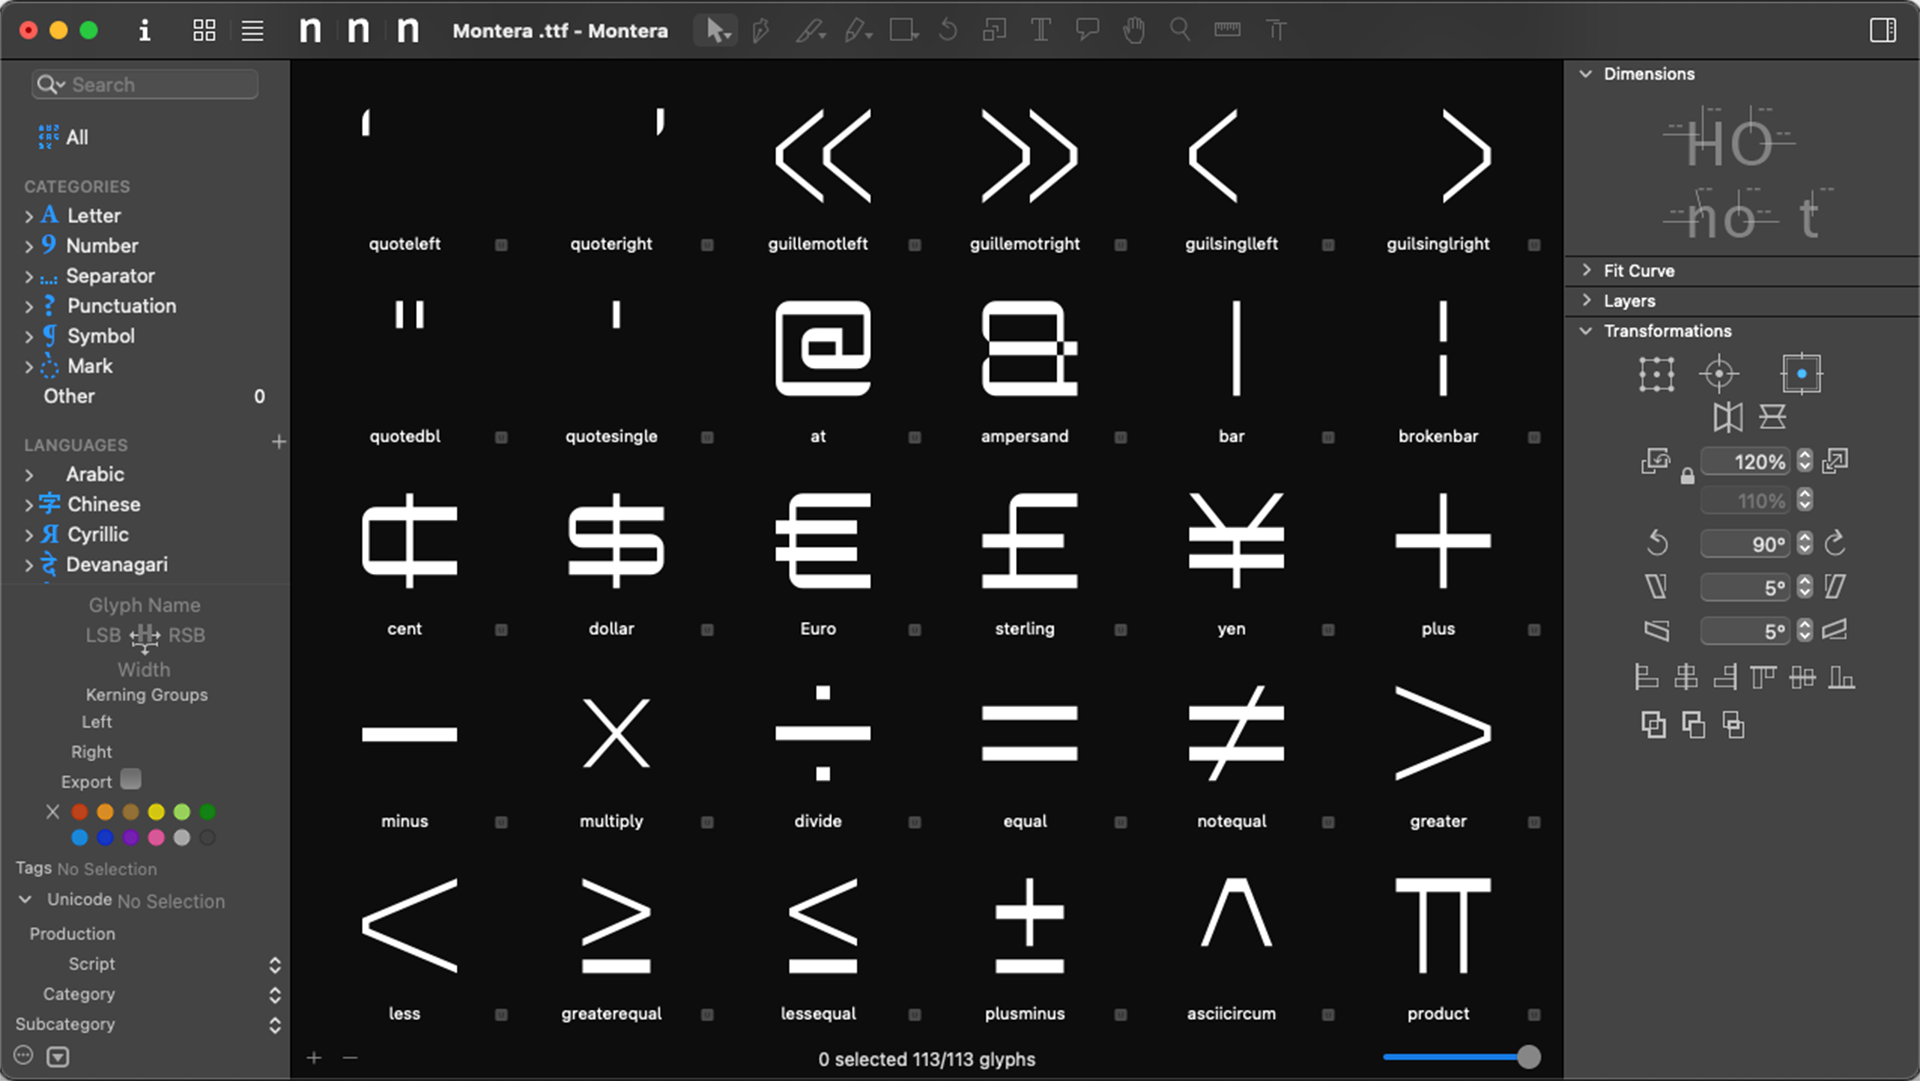Image resolution: width=1920 pixels, height=1081 pixels.
Task: Open the font info button
Action: tap(144, 30)
